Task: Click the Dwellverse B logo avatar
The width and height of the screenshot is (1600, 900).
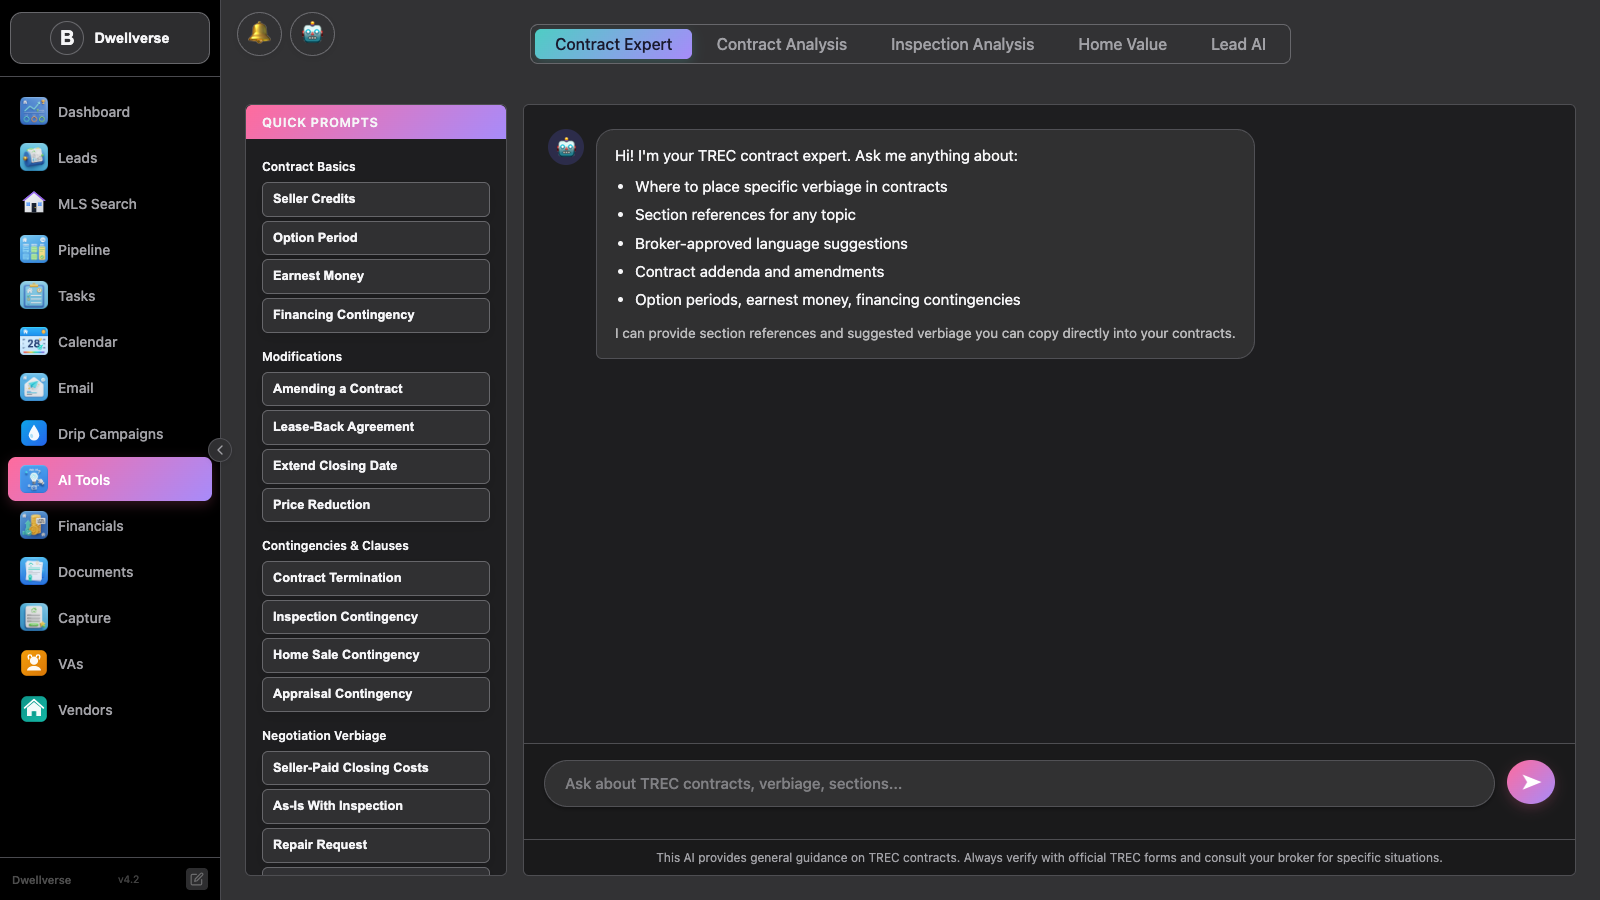Action: pos(67,38)
